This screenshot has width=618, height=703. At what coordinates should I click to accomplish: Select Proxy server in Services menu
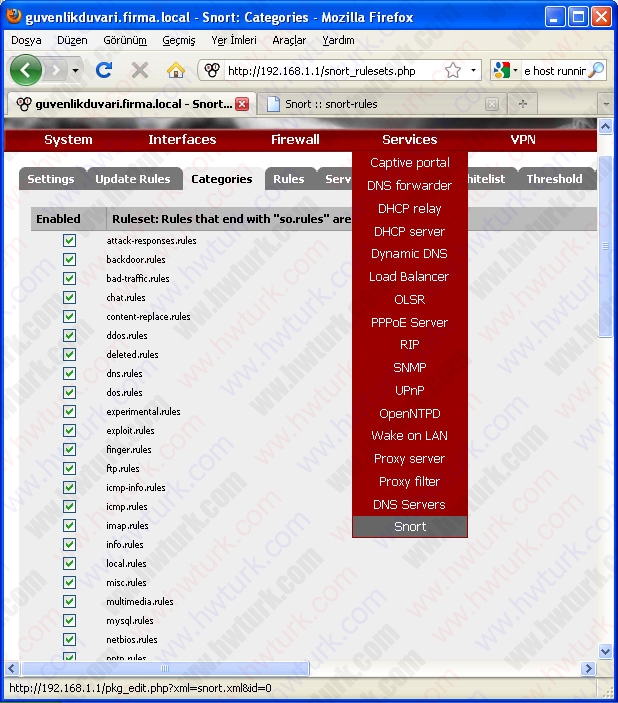tap(409, 459)
